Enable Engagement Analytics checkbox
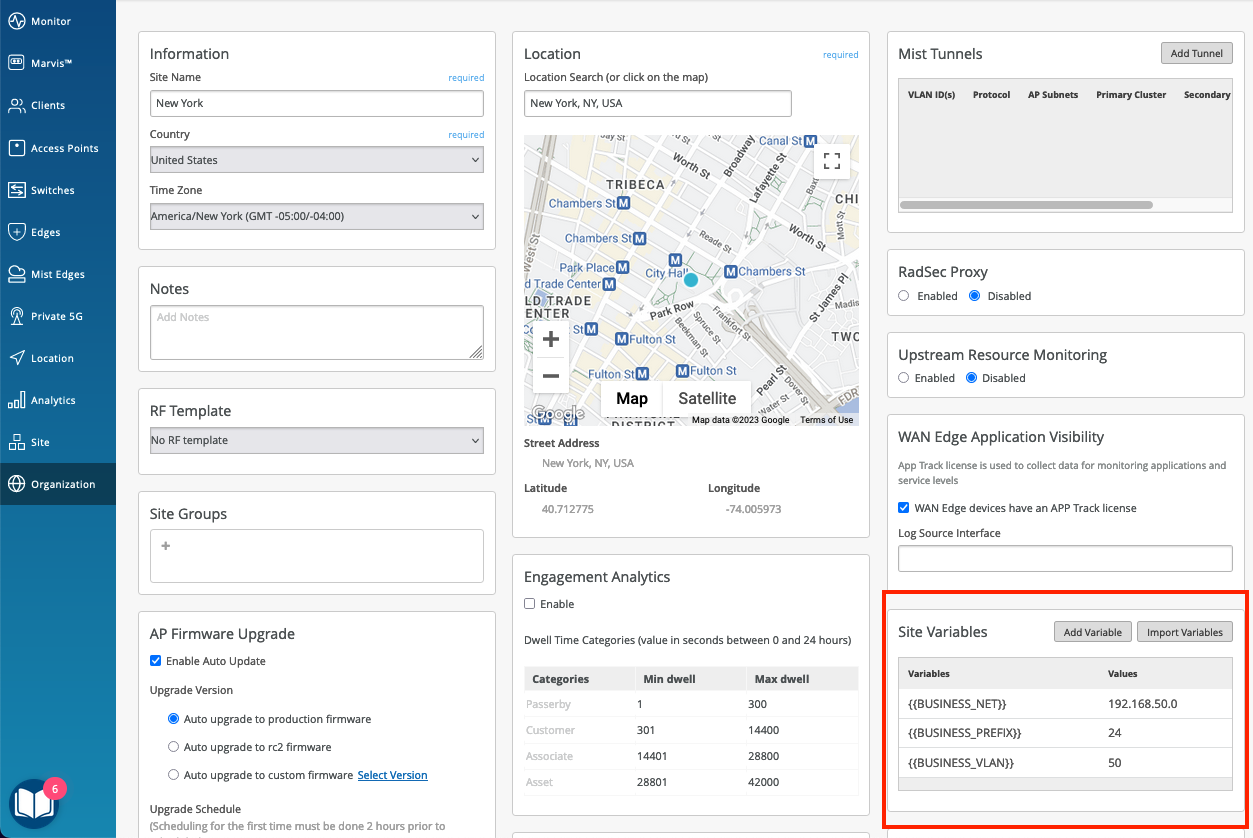 [x=530, y=604]
